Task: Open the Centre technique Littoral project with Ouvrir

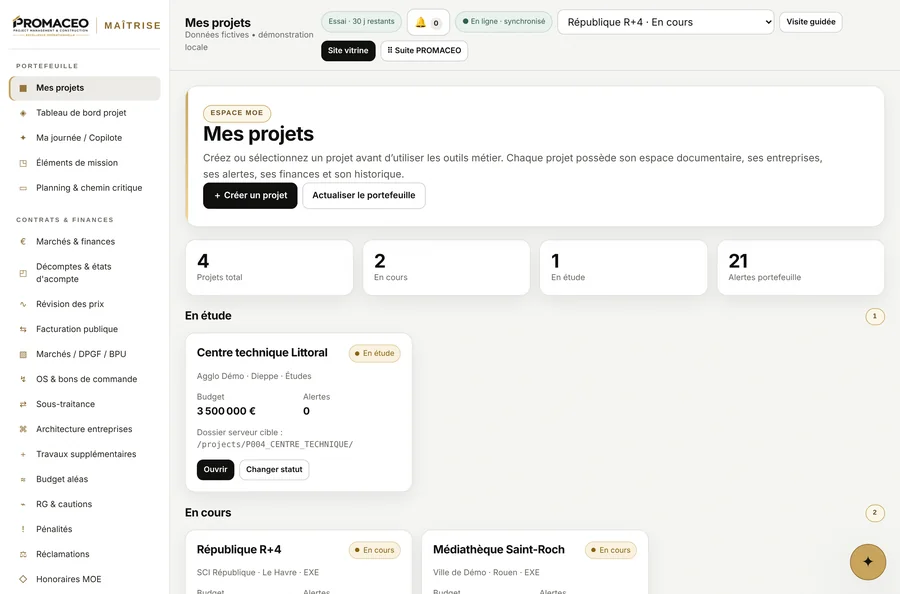Action: [215, 469]
